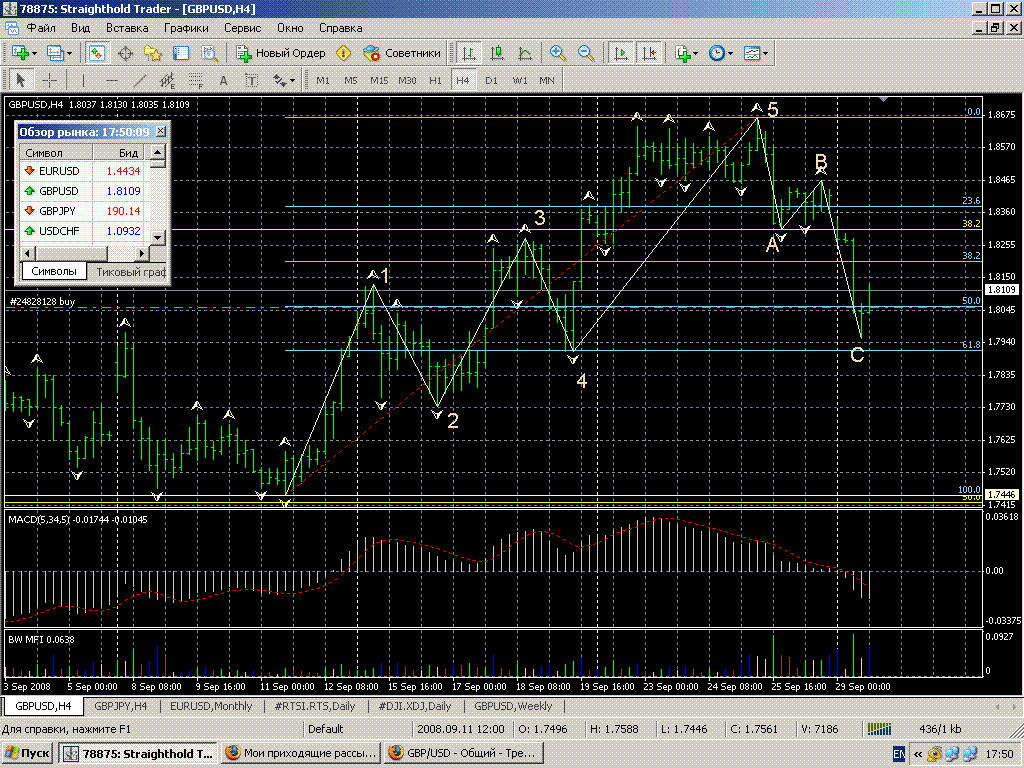Select the Horizontal Line drawing tool
The height and width of the screenshot is (768, 1024).
[112, 80]
